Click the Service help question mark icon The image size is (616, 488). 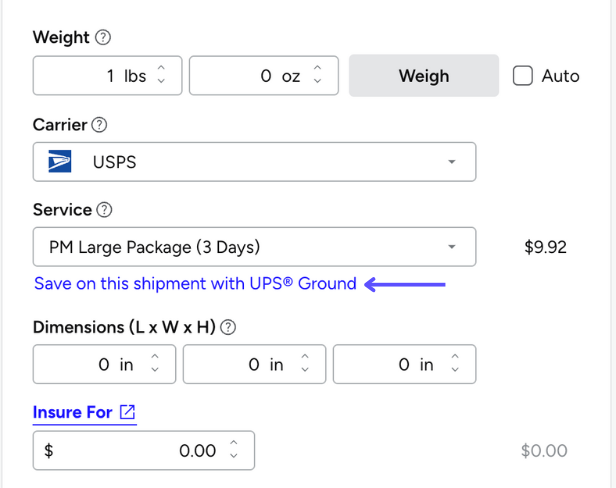[105, 210]
